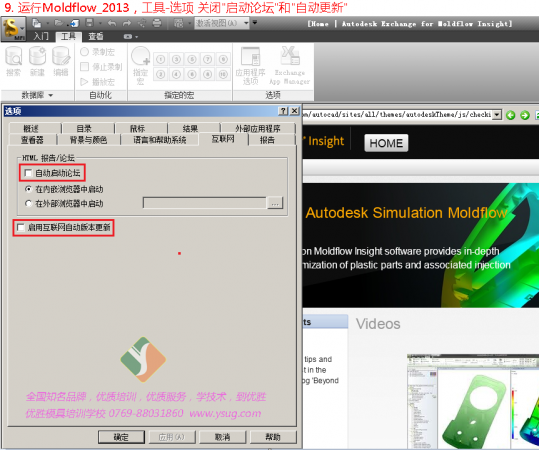Select 在内嵌浏览器中启动 radio button
Image resolution: width=539 pixels, height=450 pixels.
29,189
